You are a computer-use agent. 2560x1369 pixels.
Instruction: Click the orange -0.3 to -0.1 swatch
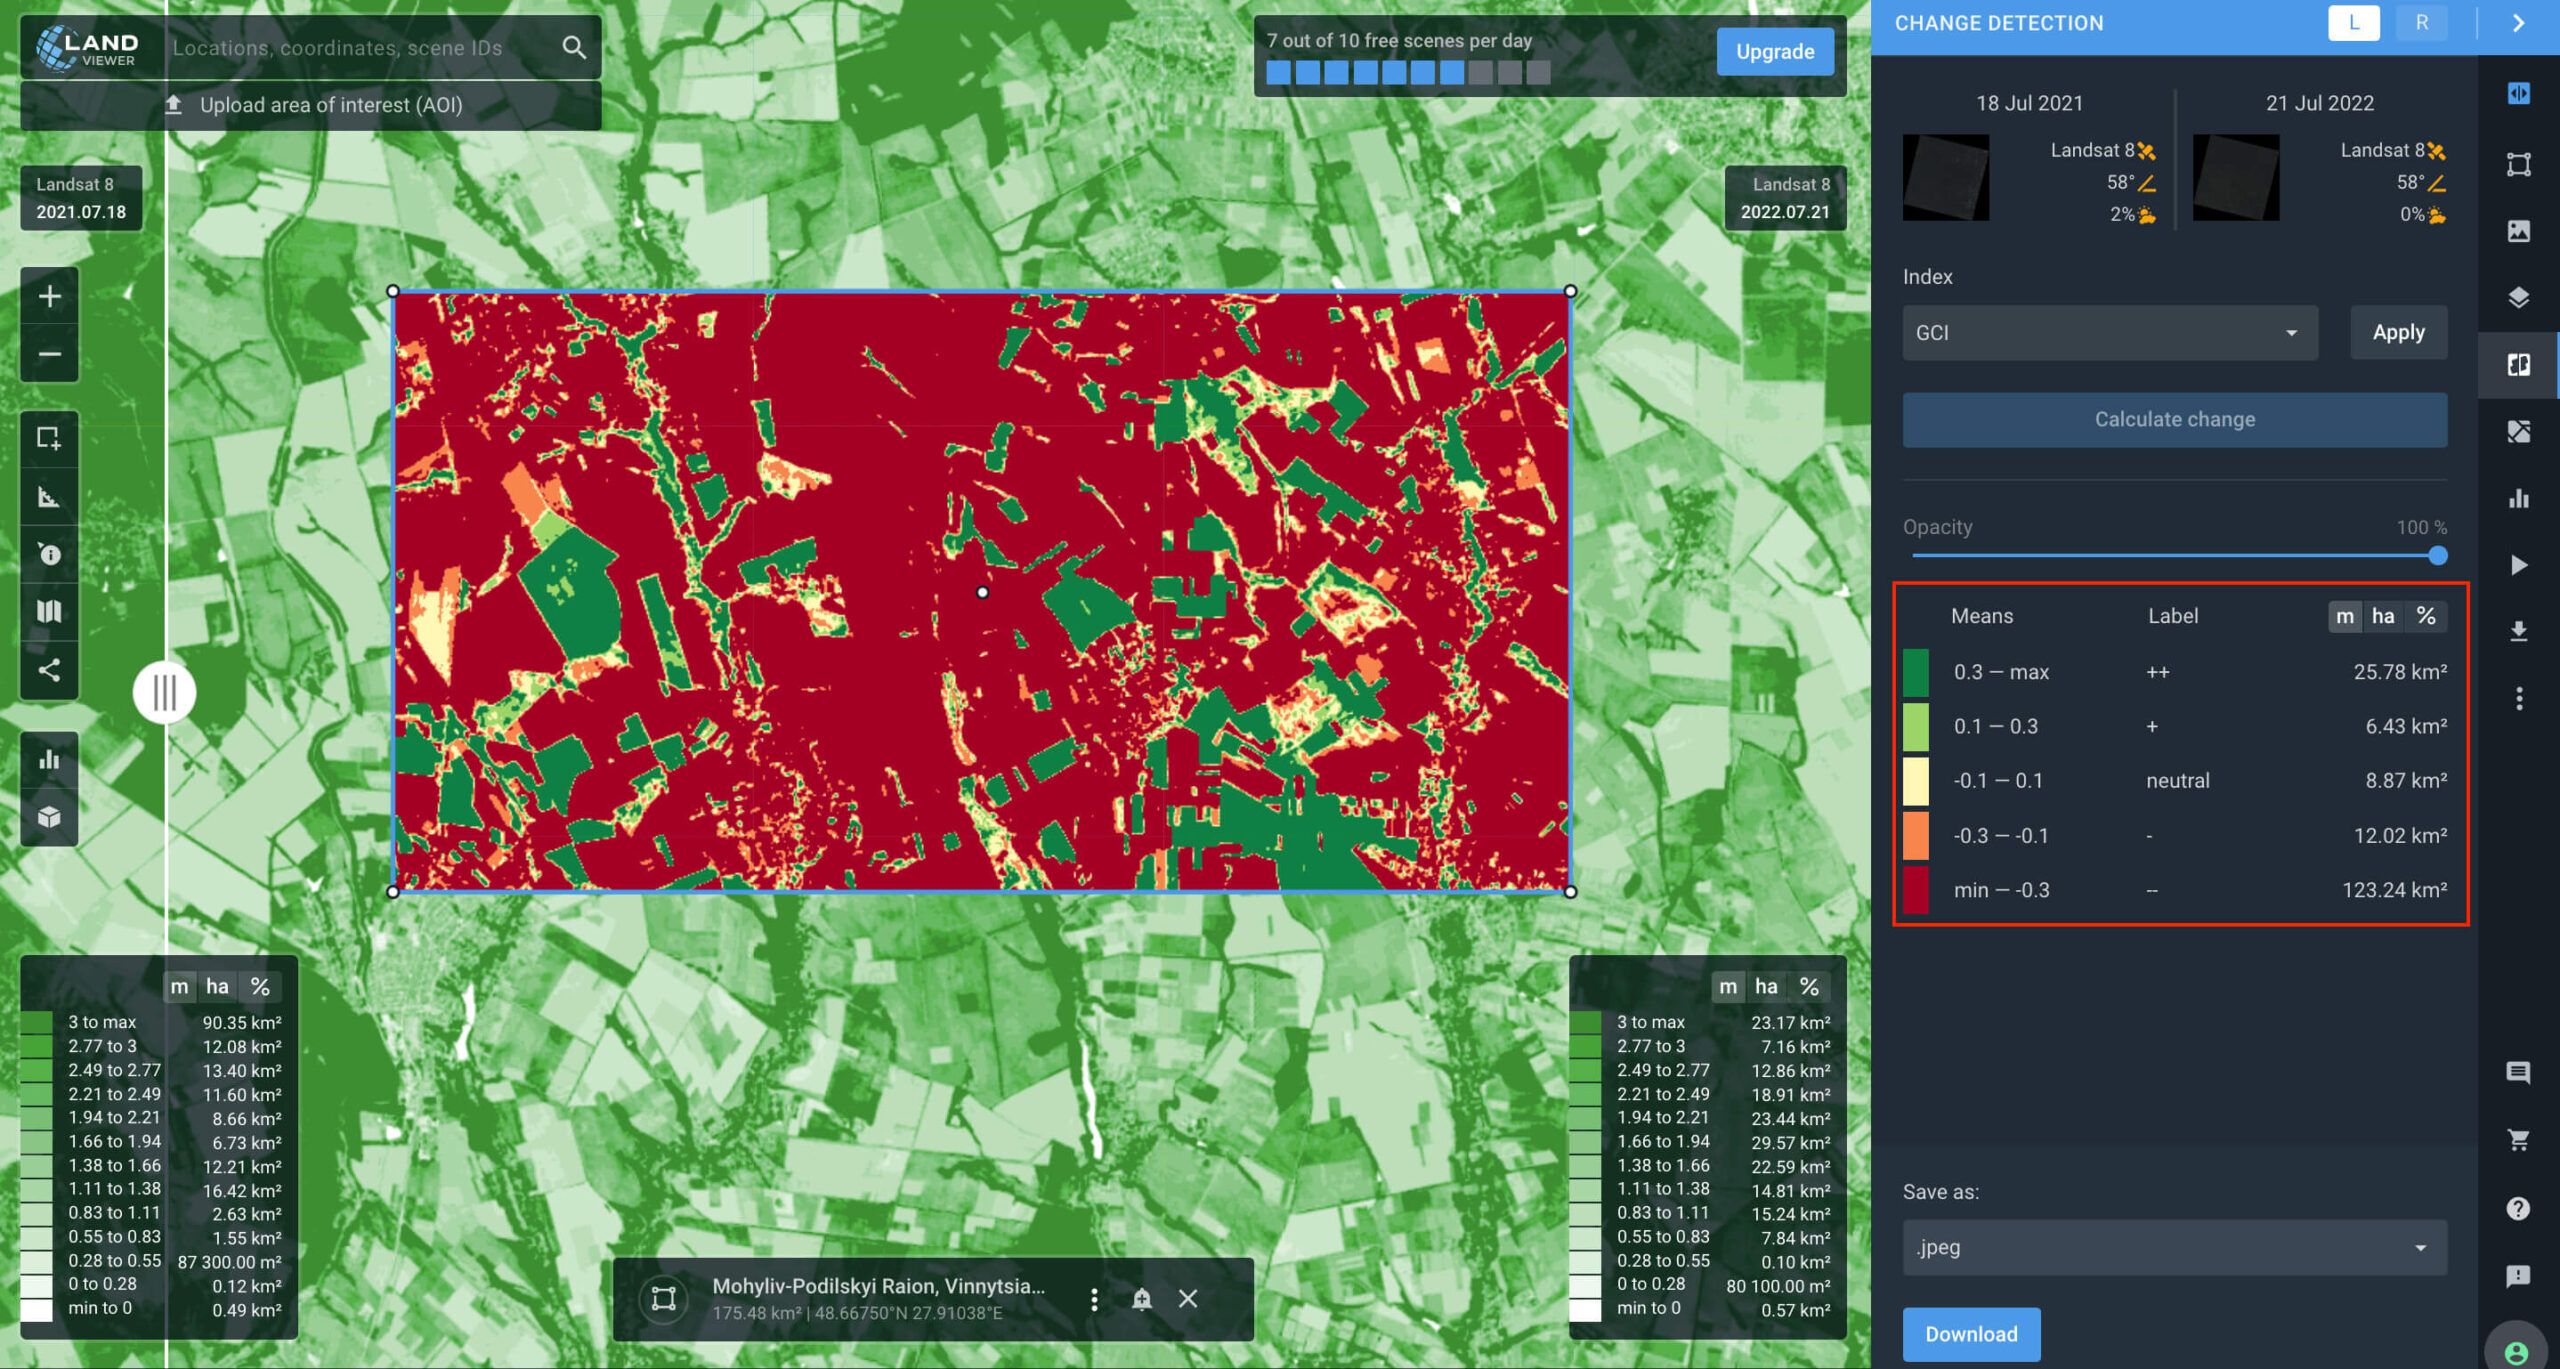pos(1915,835)
